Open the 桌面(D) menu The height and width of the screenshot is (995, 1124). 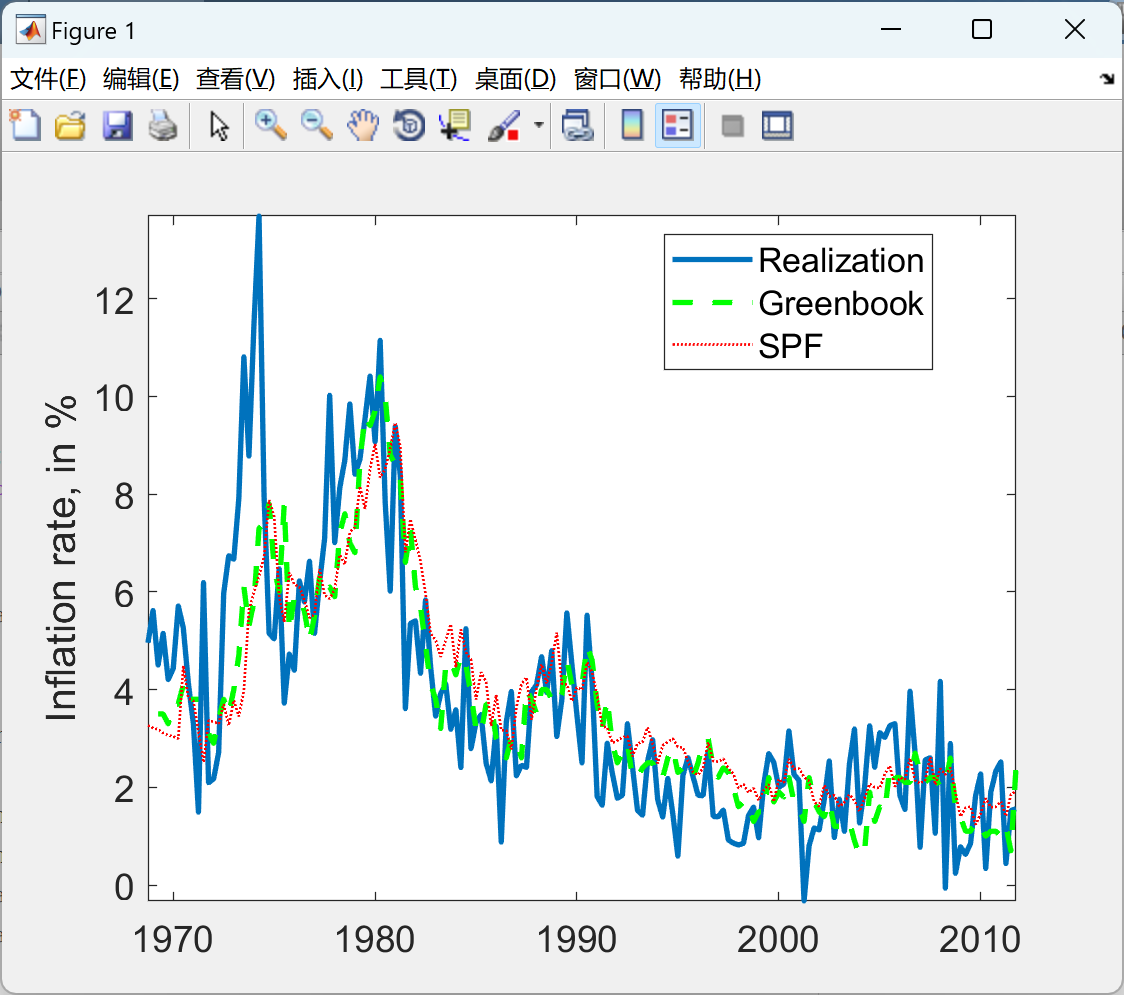click(x=515, y=79)
